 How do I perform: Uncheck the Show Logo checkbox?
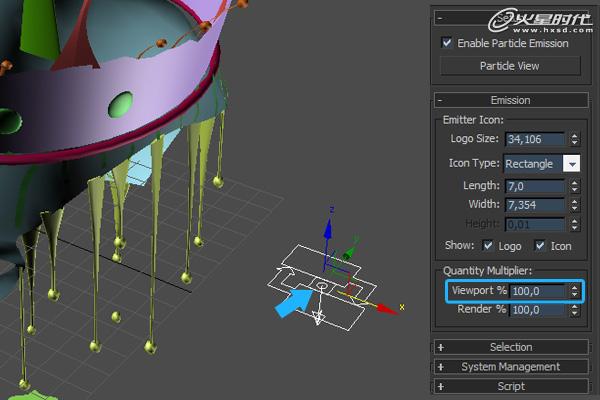(487, 245)
